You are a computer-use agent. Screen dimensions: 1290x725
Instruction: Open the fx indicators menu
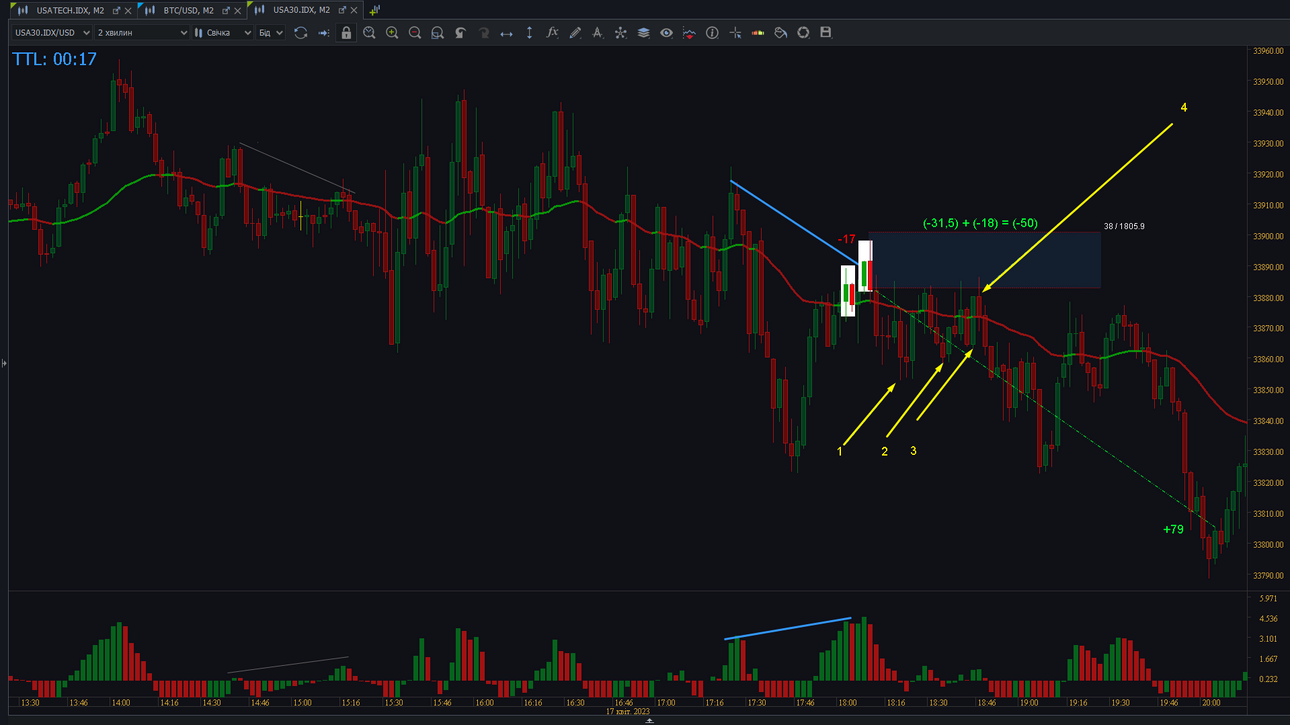[552, 33]
